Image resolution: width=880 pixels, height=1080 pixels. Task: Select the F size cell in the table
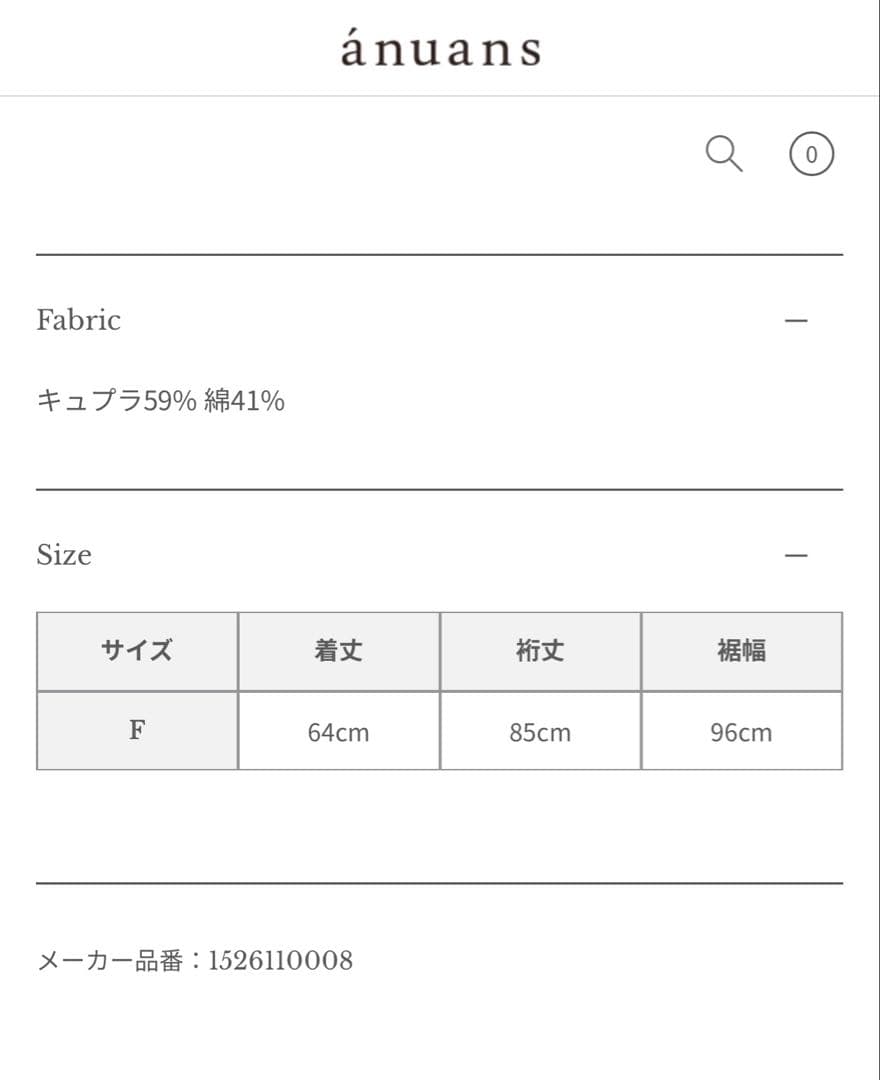click(x=137, y=730)
